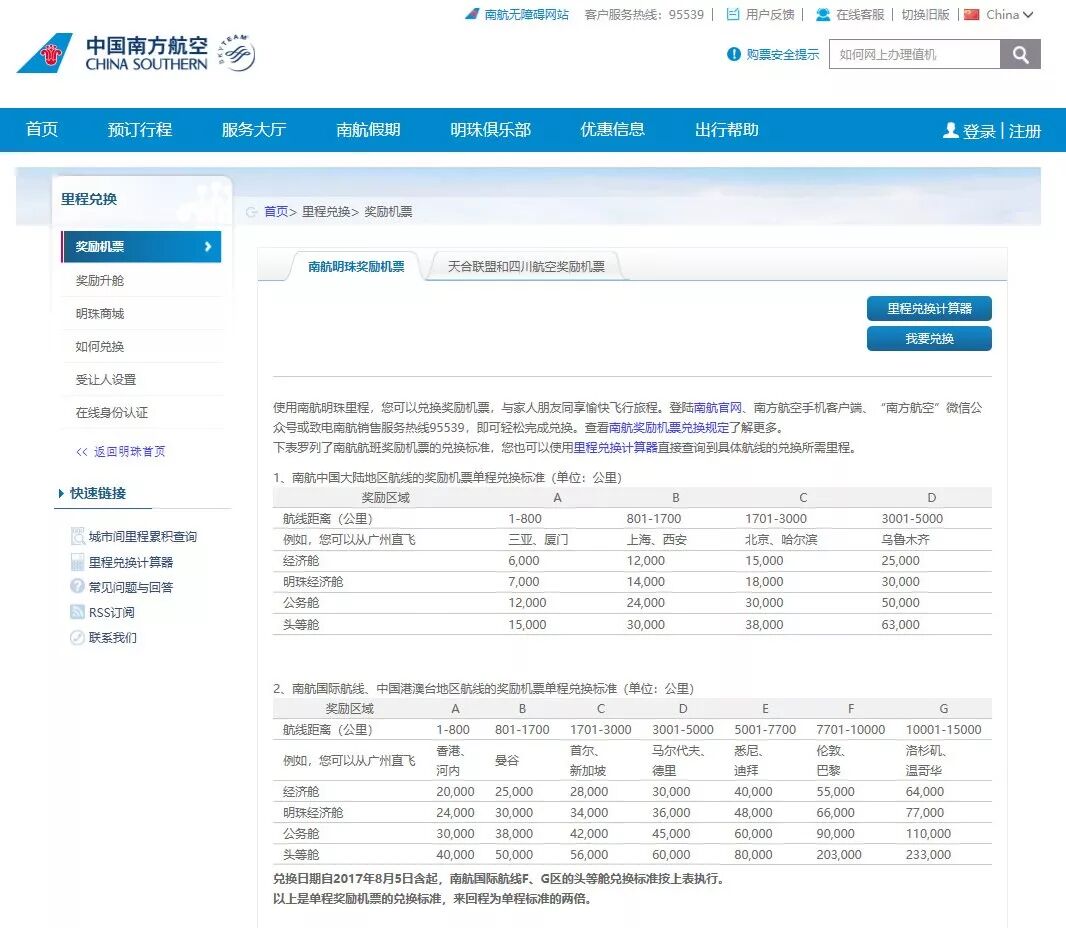Click the Chinese flag icon
Image resolution: width=1066 pixels, height=928 pixels.
point(972,14)
